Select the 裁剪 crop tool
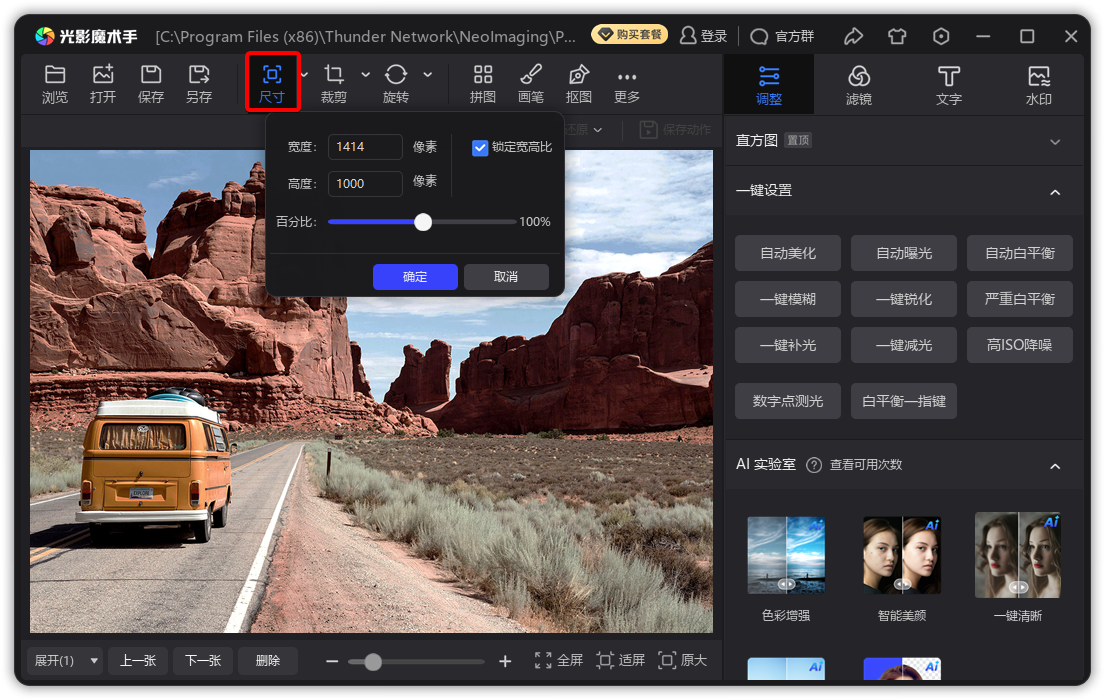 point(334,84)
